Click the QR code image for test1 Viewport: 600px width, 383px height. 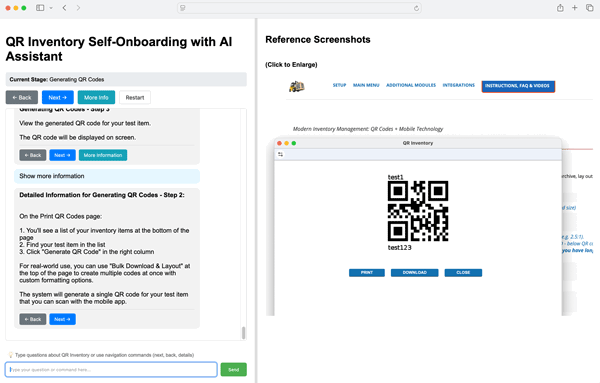[x=418, y=211]
